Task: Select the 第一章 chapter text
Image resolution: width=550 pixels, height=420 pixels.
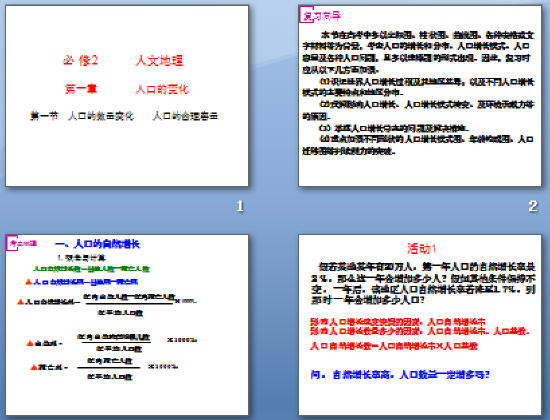Action: click(81, 89)
